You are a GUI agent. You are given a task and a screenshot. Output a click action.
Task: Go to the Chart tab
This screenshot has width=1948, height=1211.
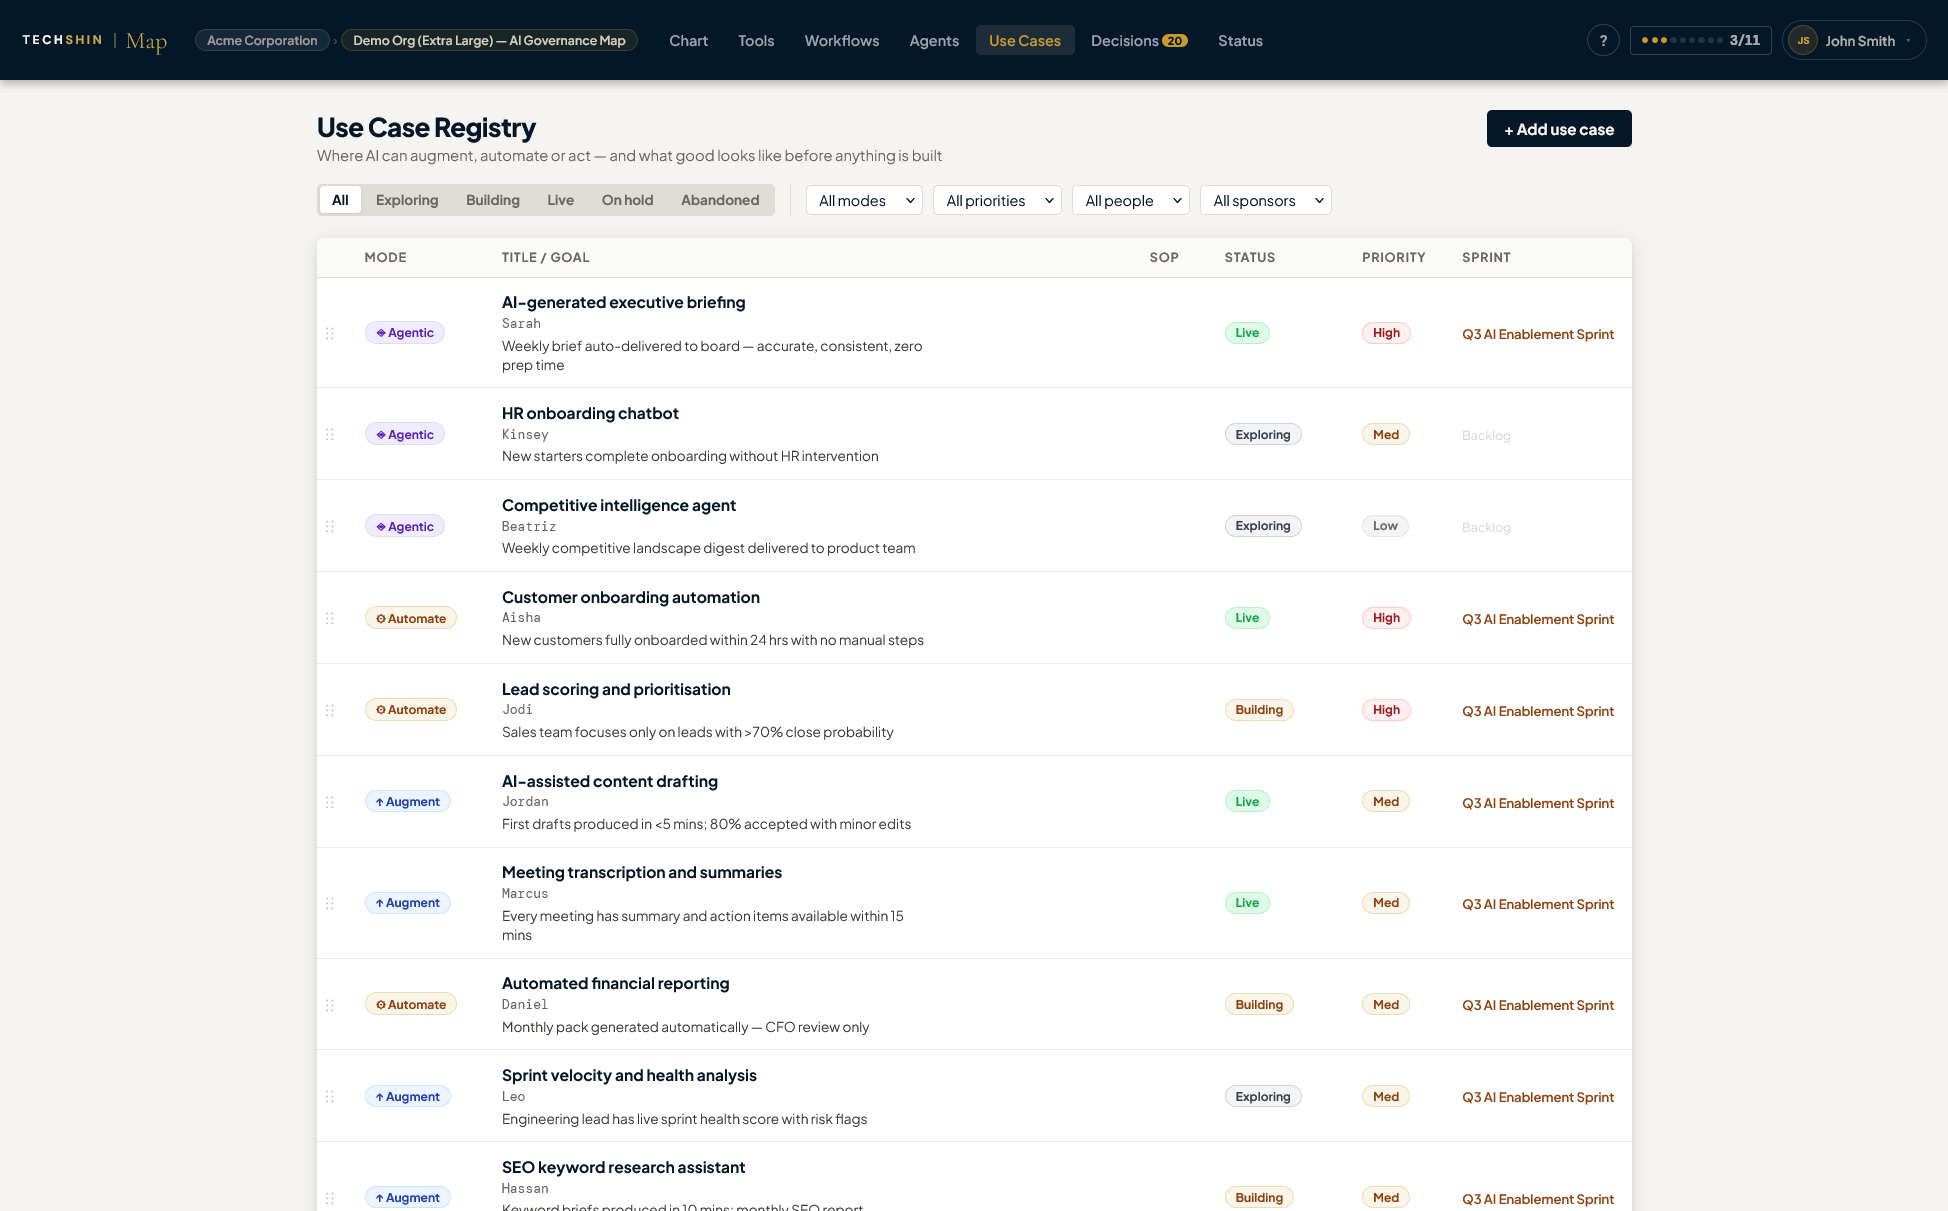pos(688,41)
